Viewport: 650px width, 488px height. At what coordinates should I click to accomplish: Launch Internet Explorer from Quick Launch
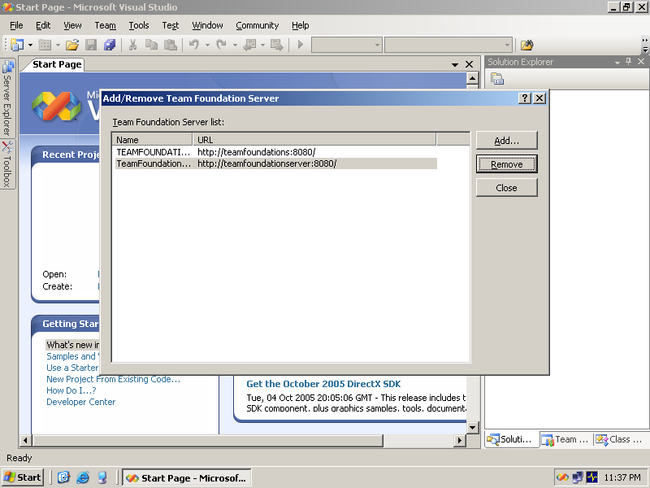point(83,478)
